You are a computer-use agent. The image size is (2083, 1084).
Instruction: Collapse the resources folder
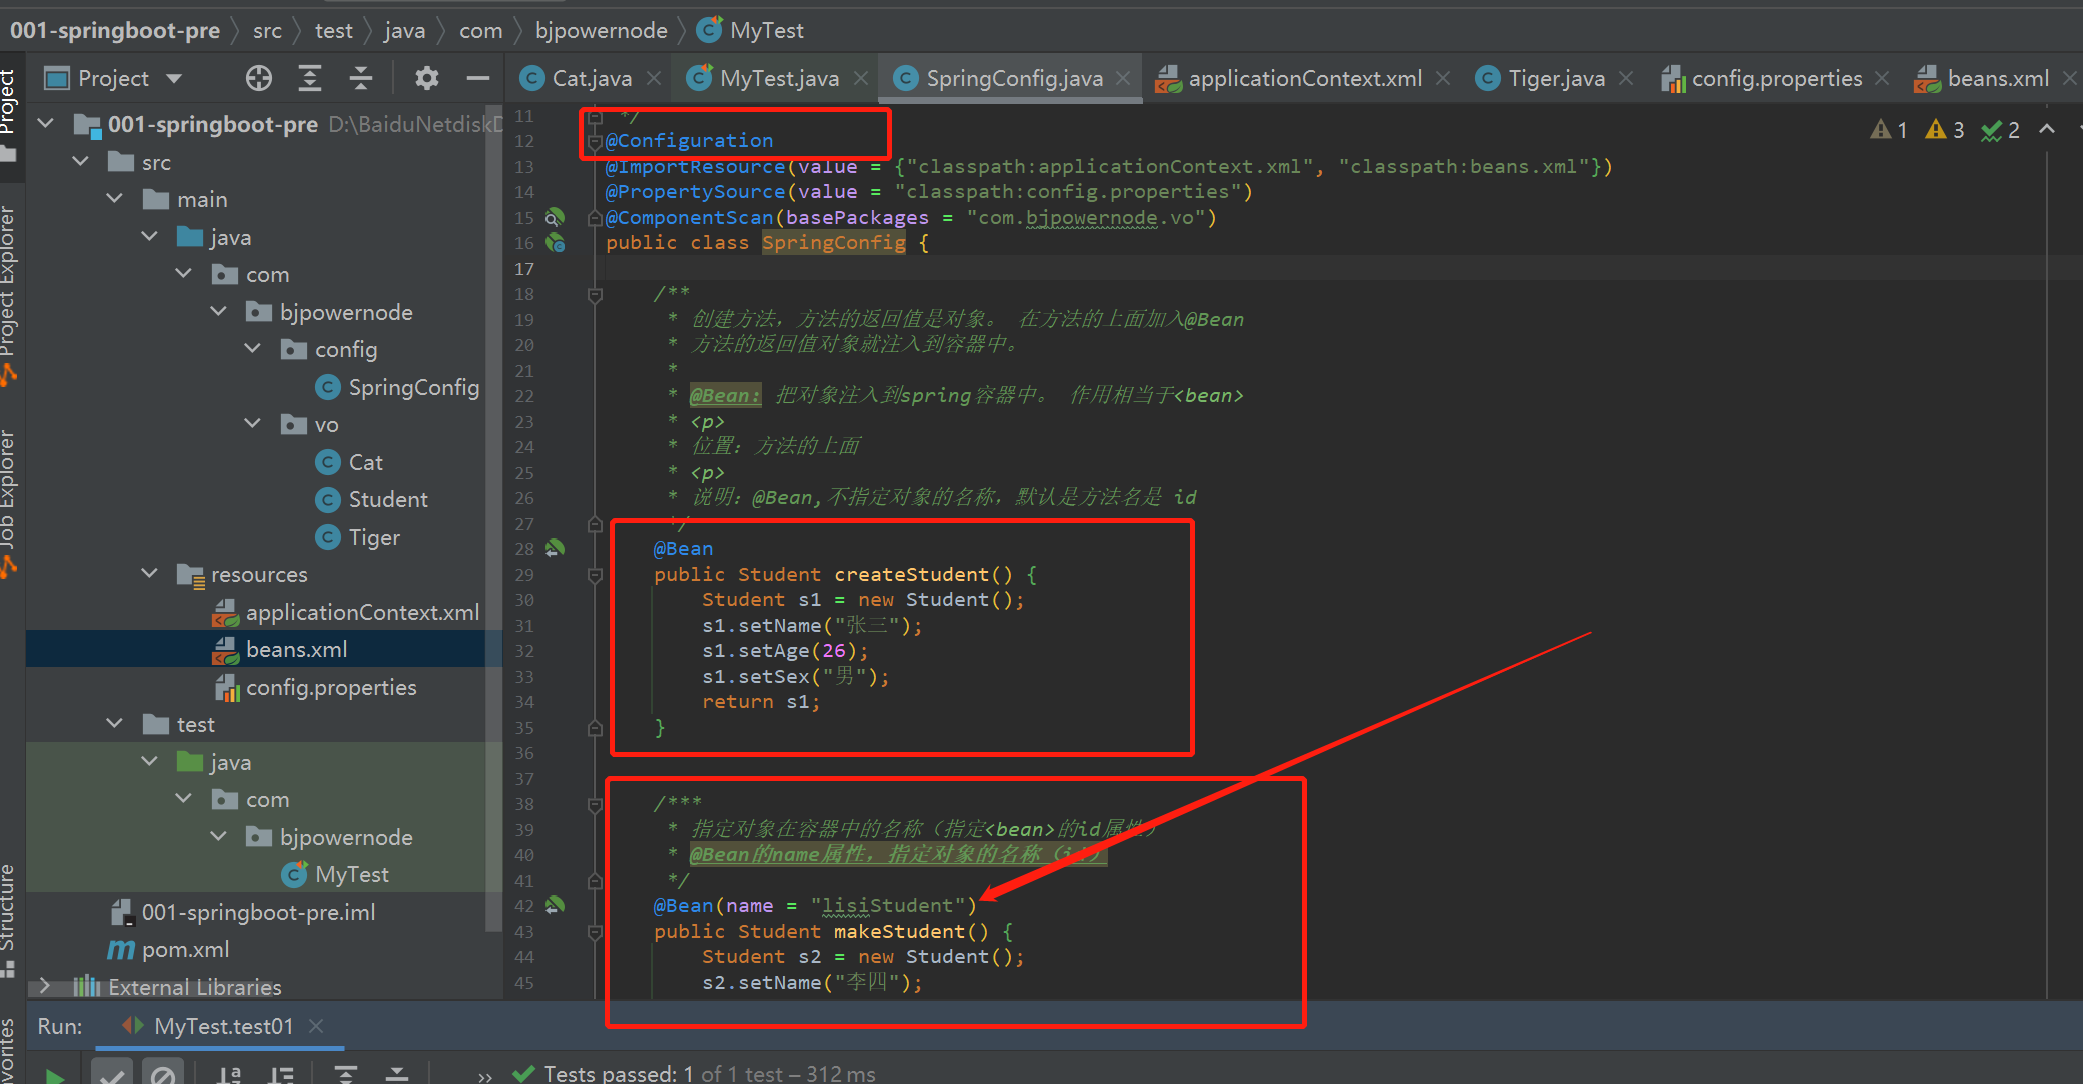[150, 574]
